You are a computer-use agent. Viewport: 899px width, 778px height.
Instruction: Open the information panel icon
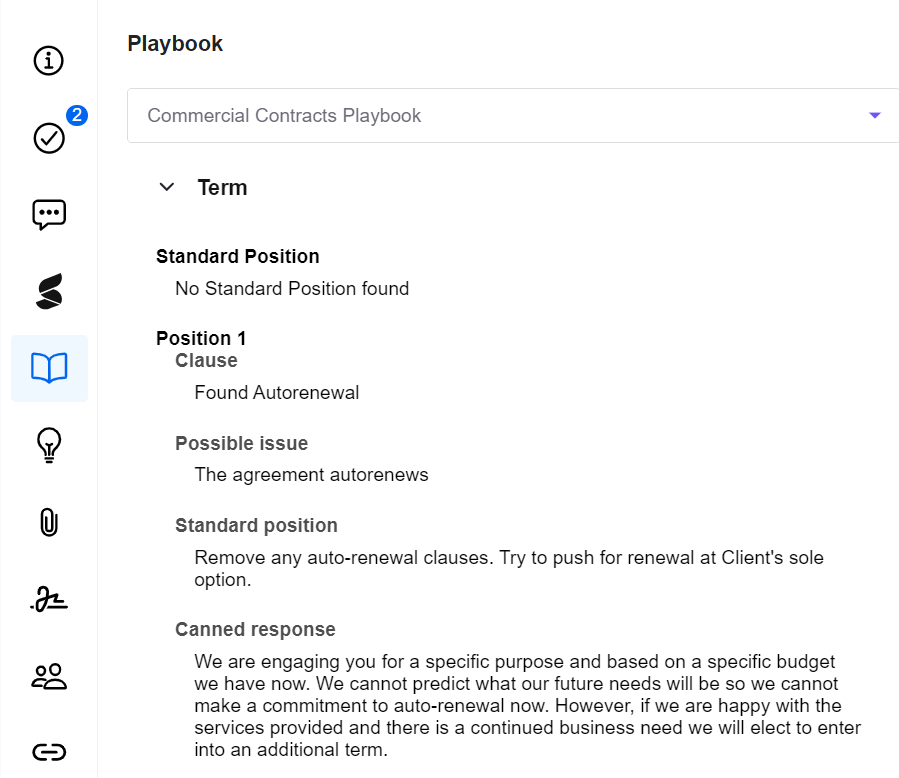[x=49, y=61]
